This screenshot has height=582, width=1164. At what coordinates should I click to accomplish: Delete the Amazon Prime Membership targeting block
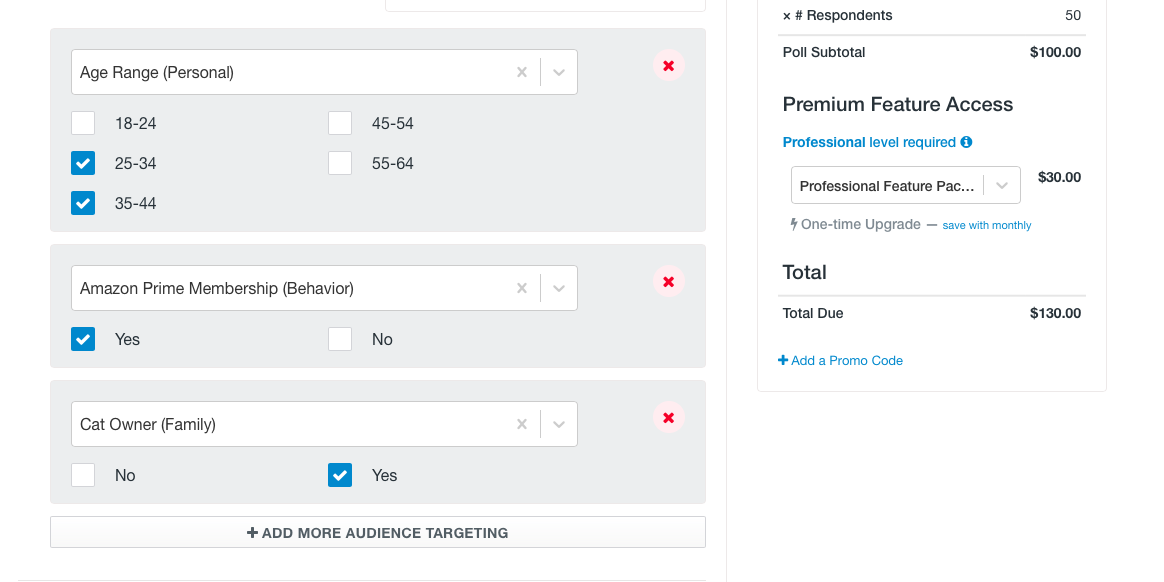click(668, 282)
